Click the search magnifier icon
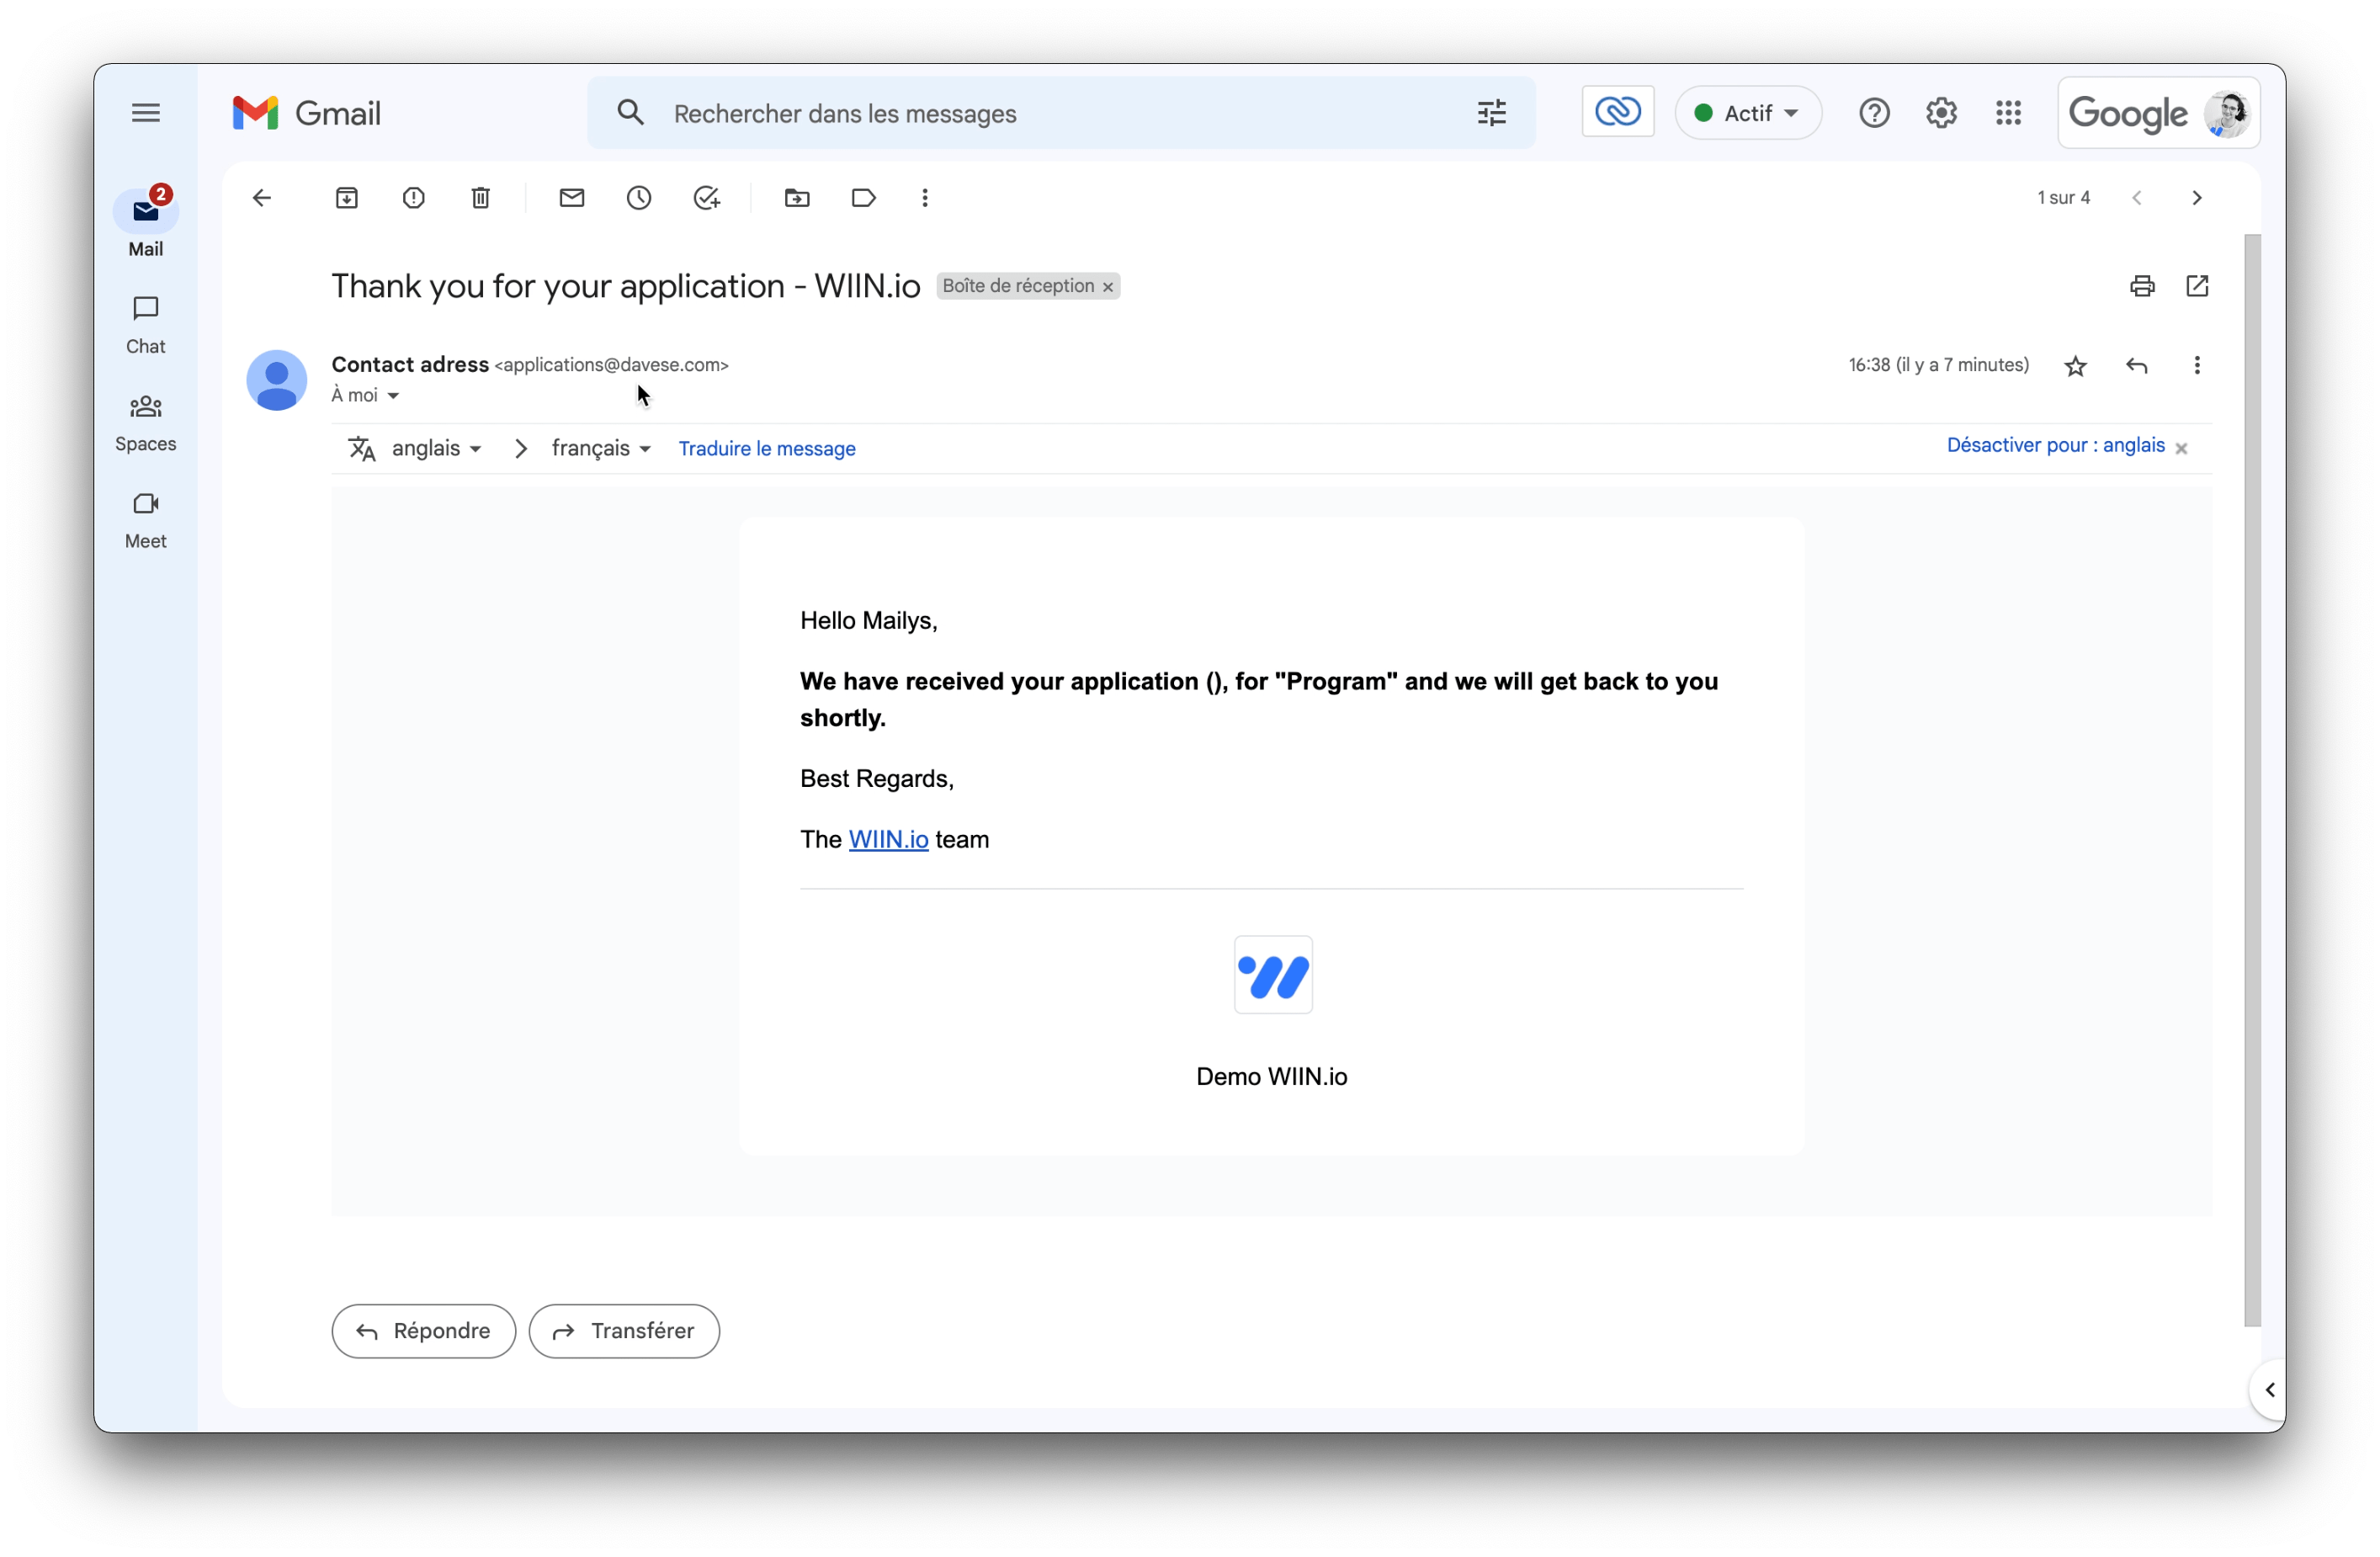 [630, 113]
